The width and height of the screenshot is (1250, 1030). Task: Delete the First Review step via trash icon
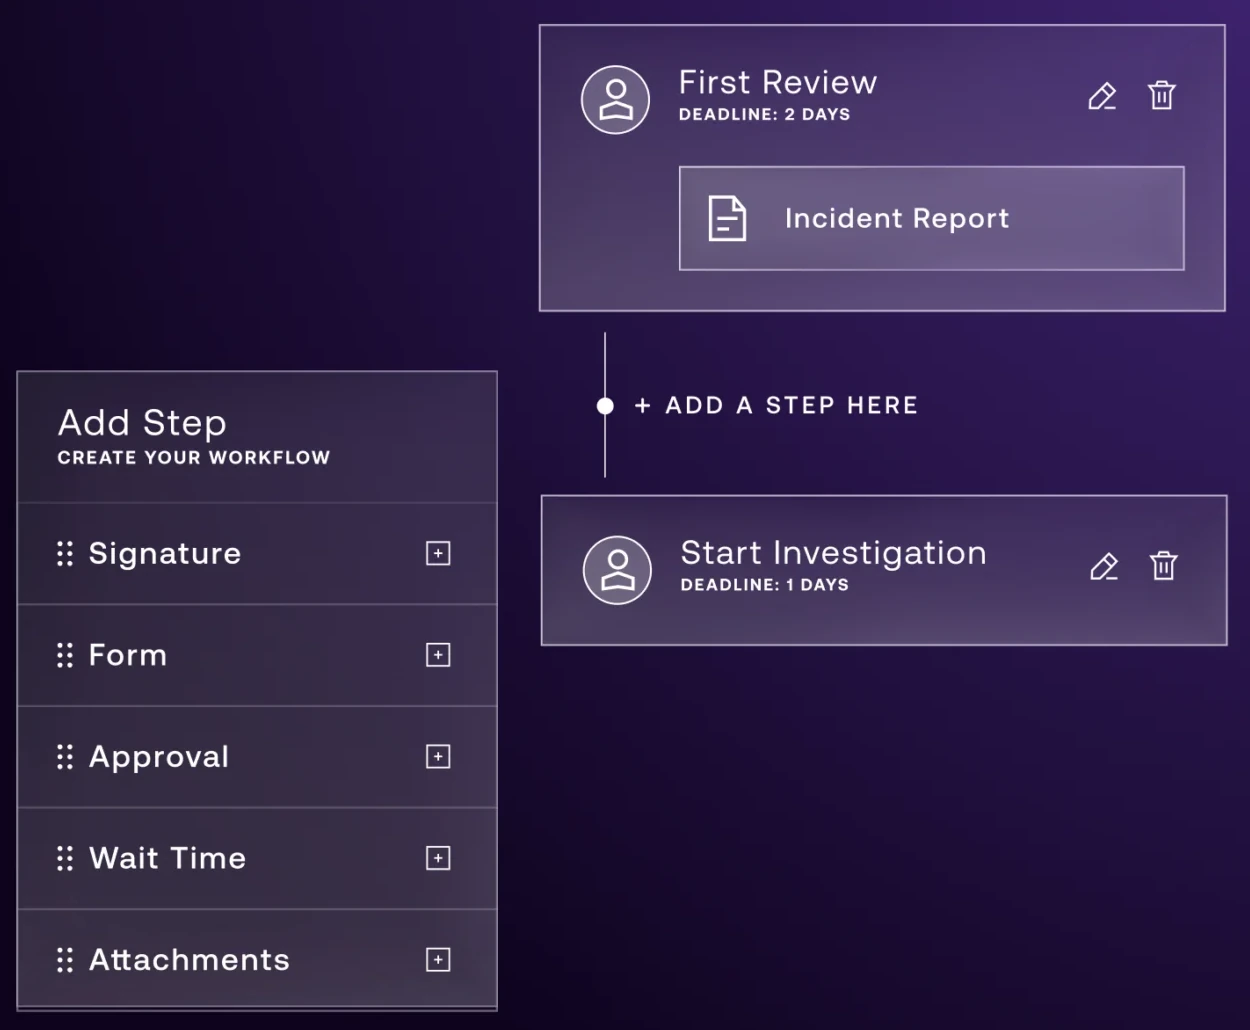tap(1162, 96)
